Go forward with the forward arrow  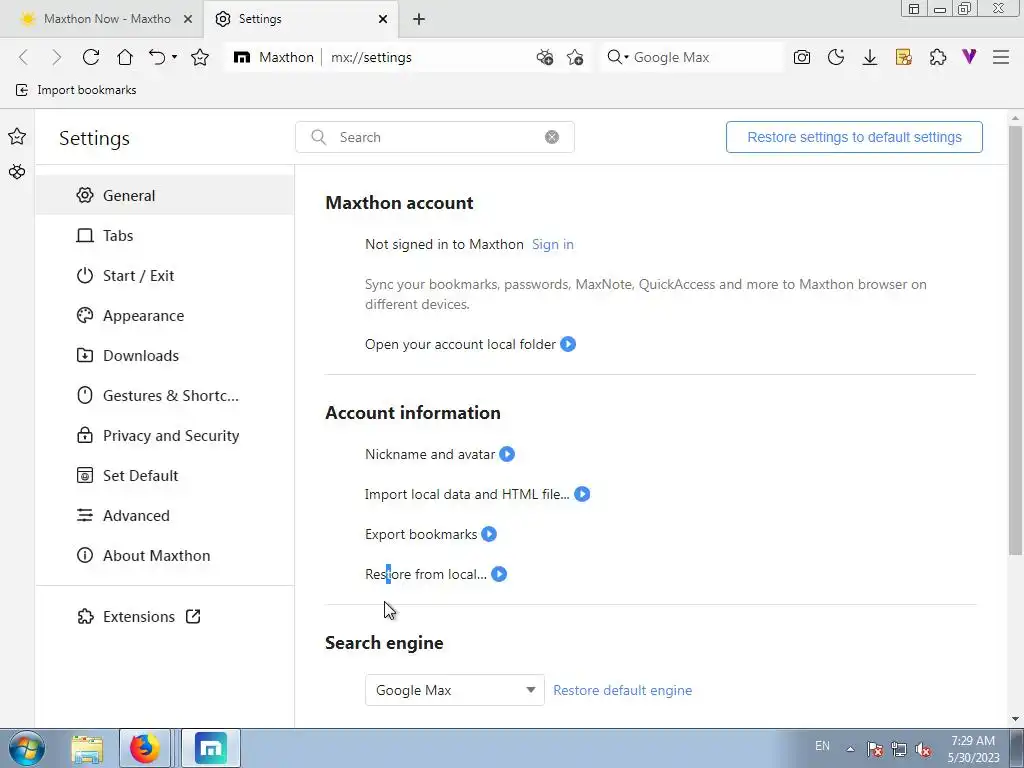pos(57,57)
